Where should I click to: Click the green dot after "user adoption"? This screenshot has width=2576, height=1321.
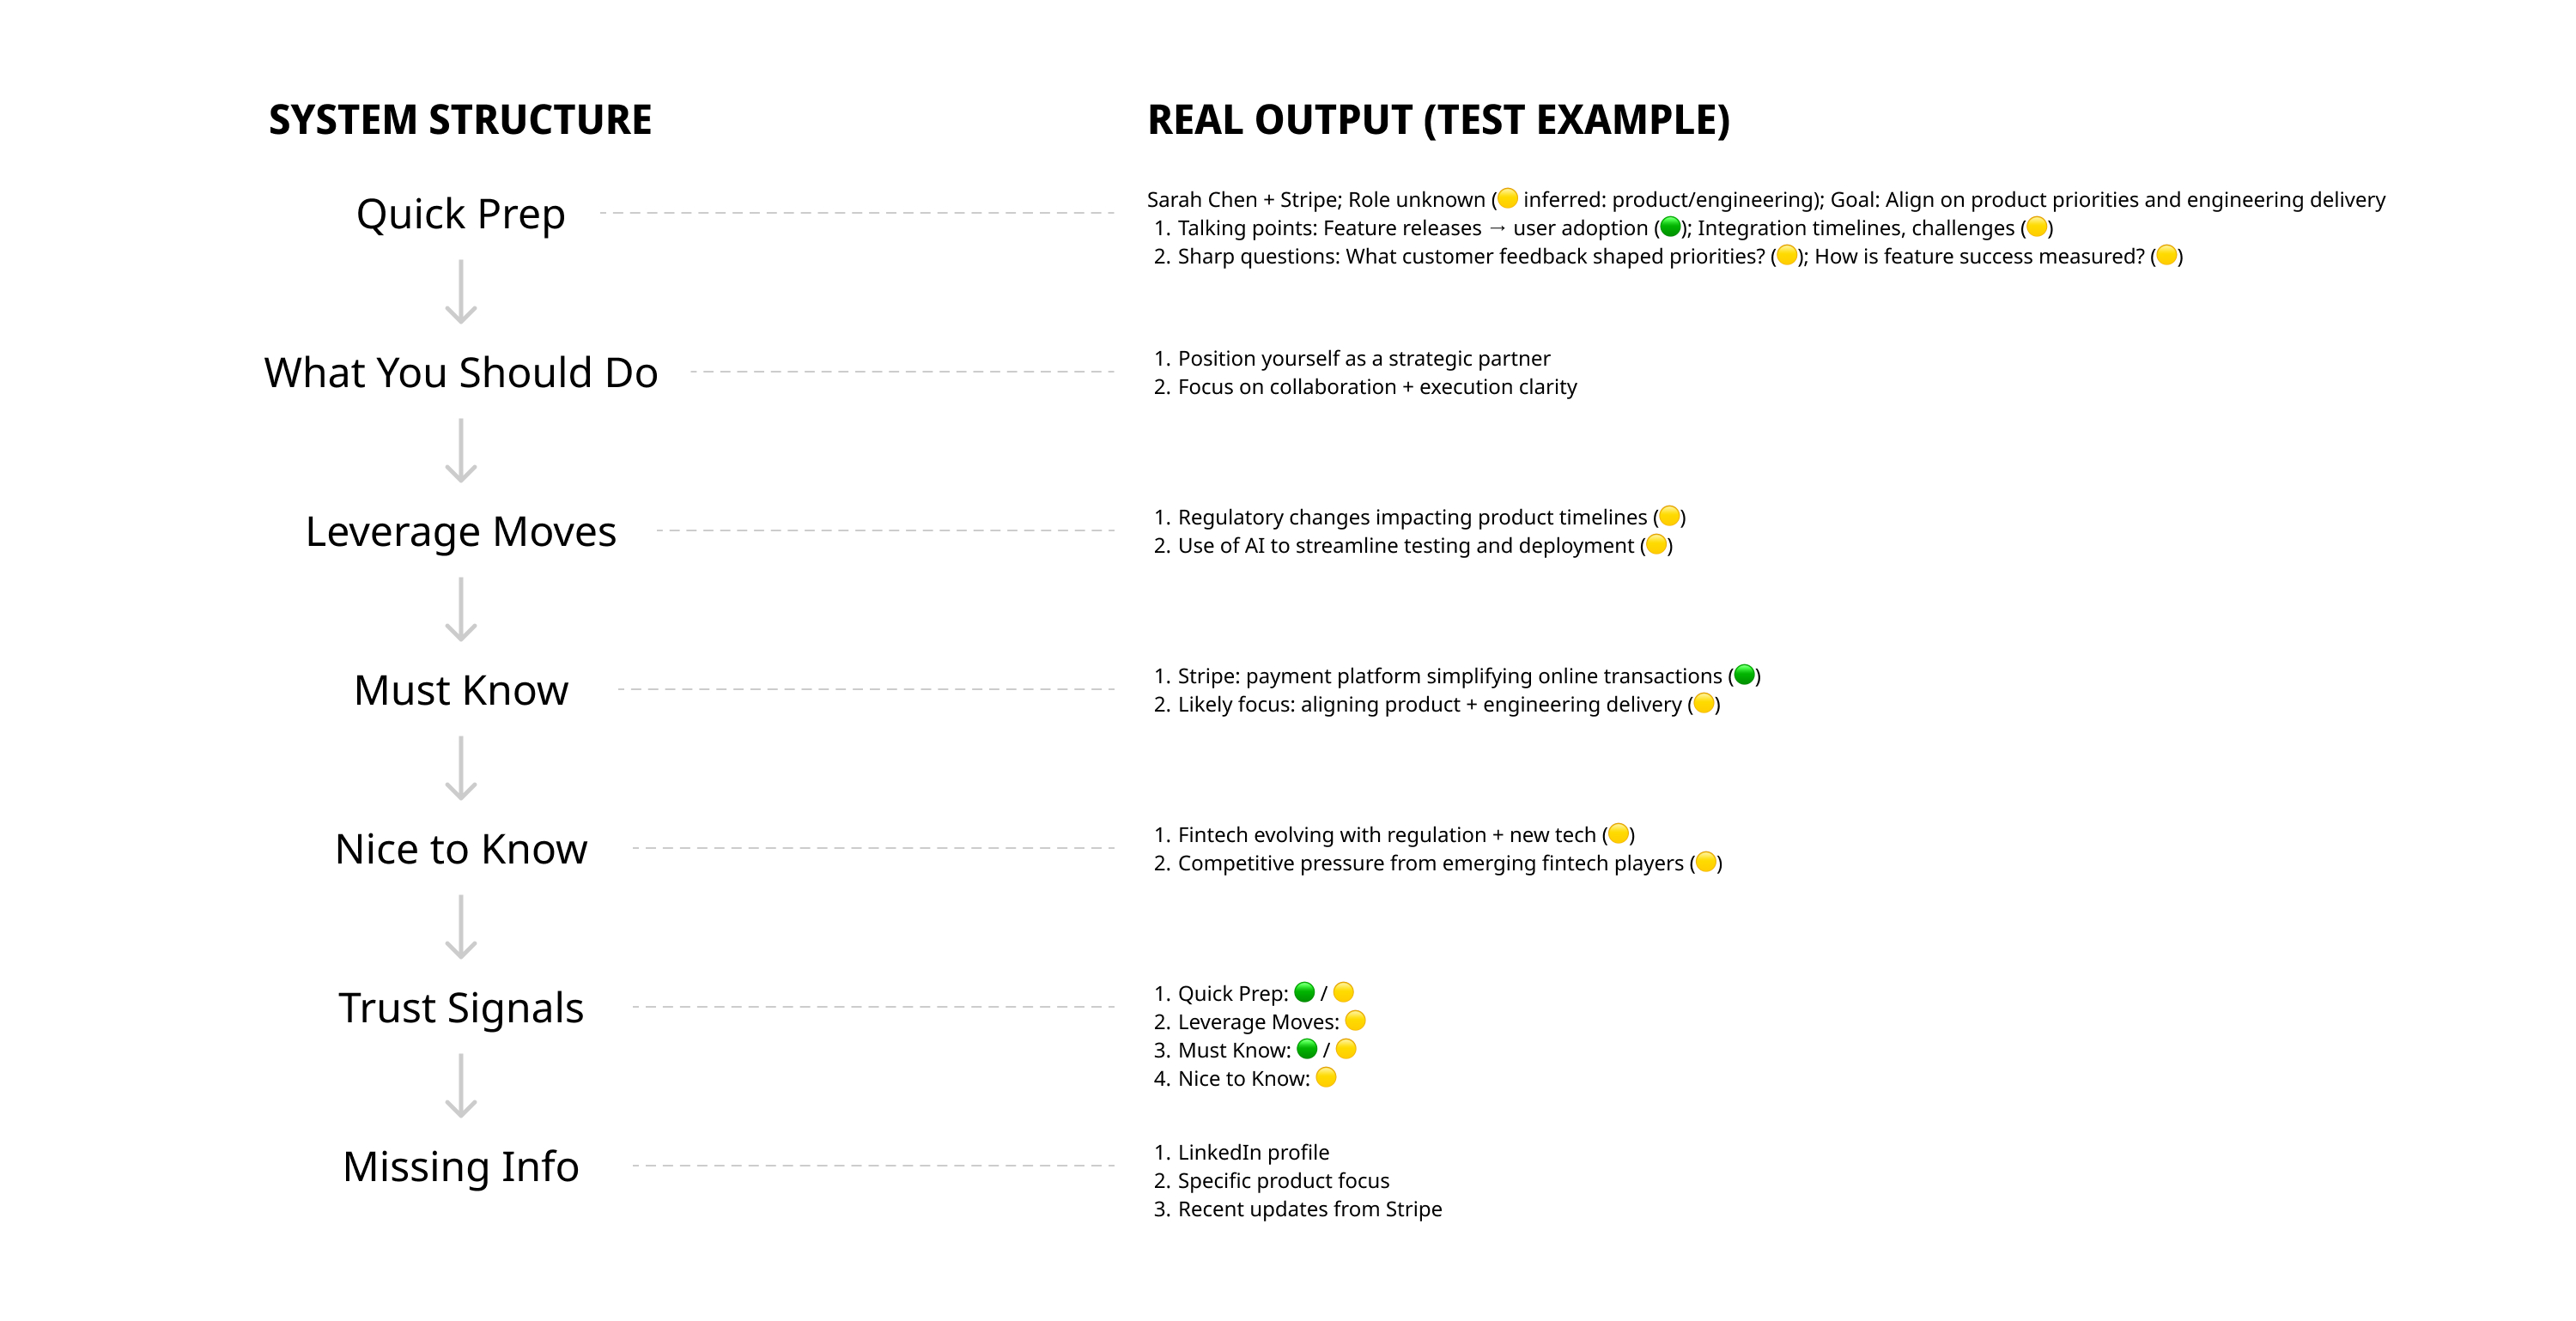[x=1669, y=227]
